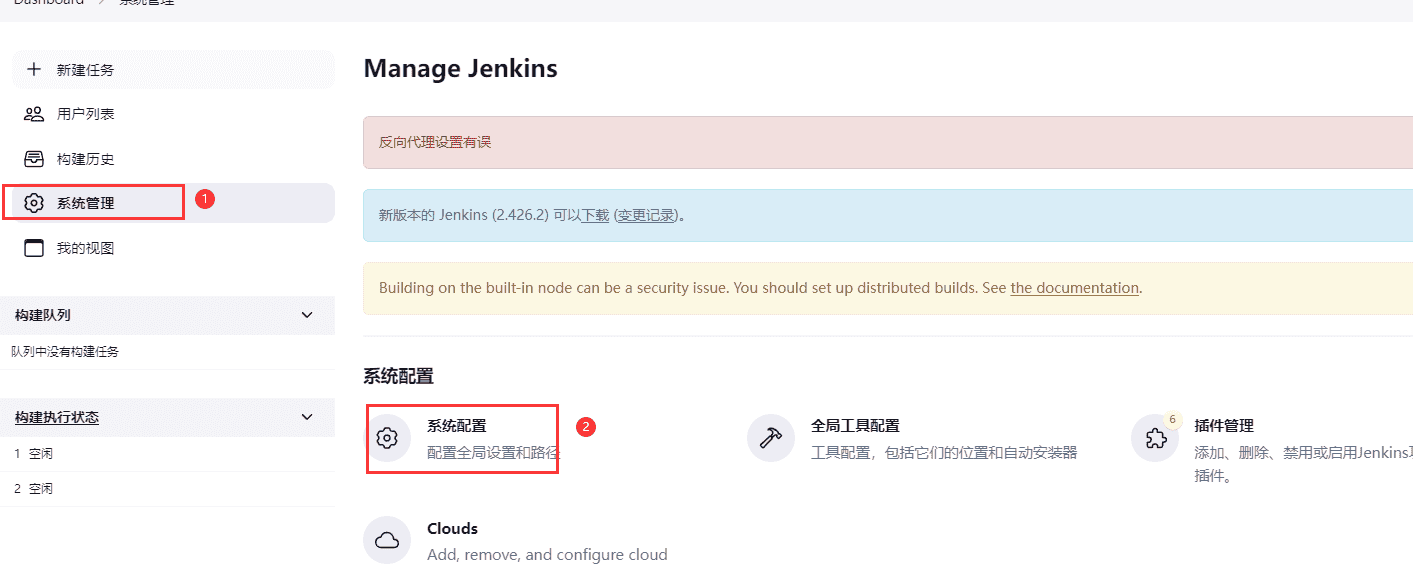The width and height of the screenshot is (1413, 566).
Task: Click the 系统管理 breadcrumb at top
Action: click(147, 3)
